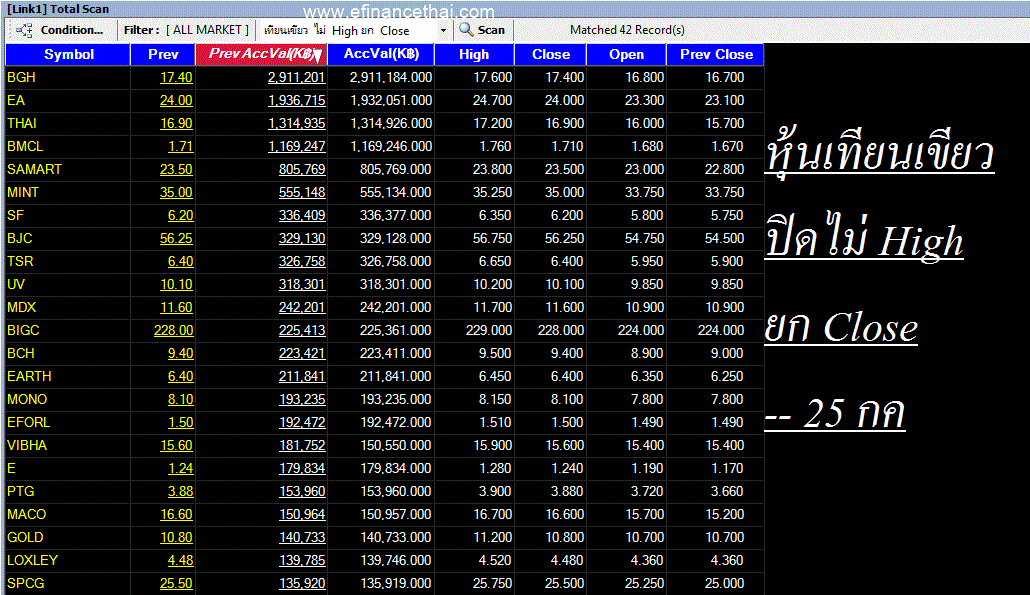The image size is (1030, 595).
Task: Select the UV symbol
Action: tap(16, 284)
